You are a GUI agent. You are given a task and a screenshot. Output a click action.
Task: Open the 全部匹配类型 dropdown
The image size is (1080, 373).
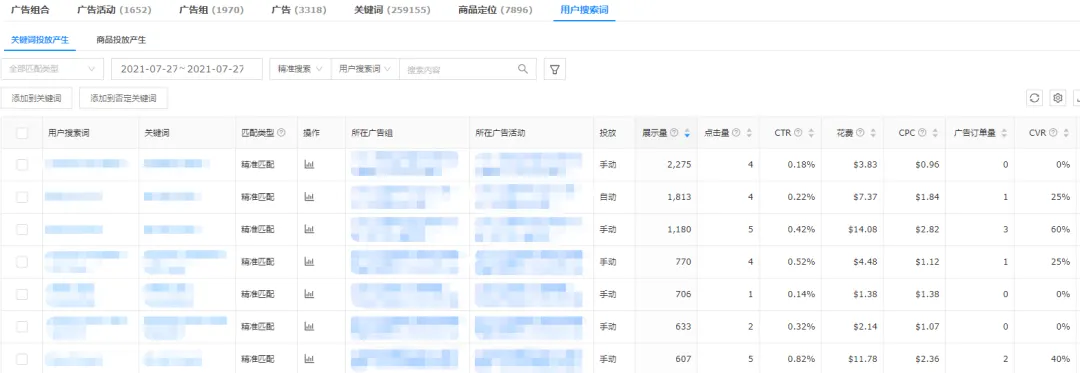tap(52, 69)
